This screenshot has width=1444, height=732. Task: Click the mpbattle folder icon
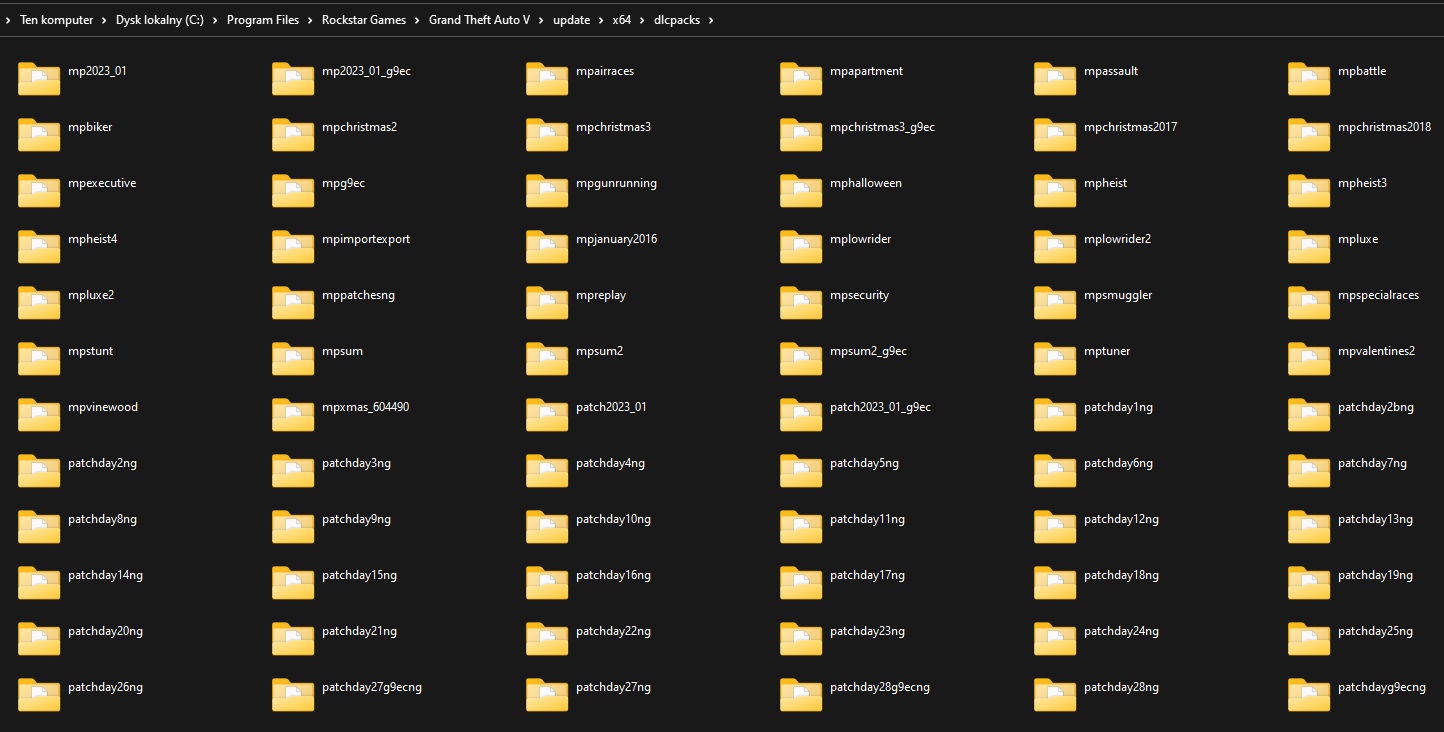[x=1309, y=79]
